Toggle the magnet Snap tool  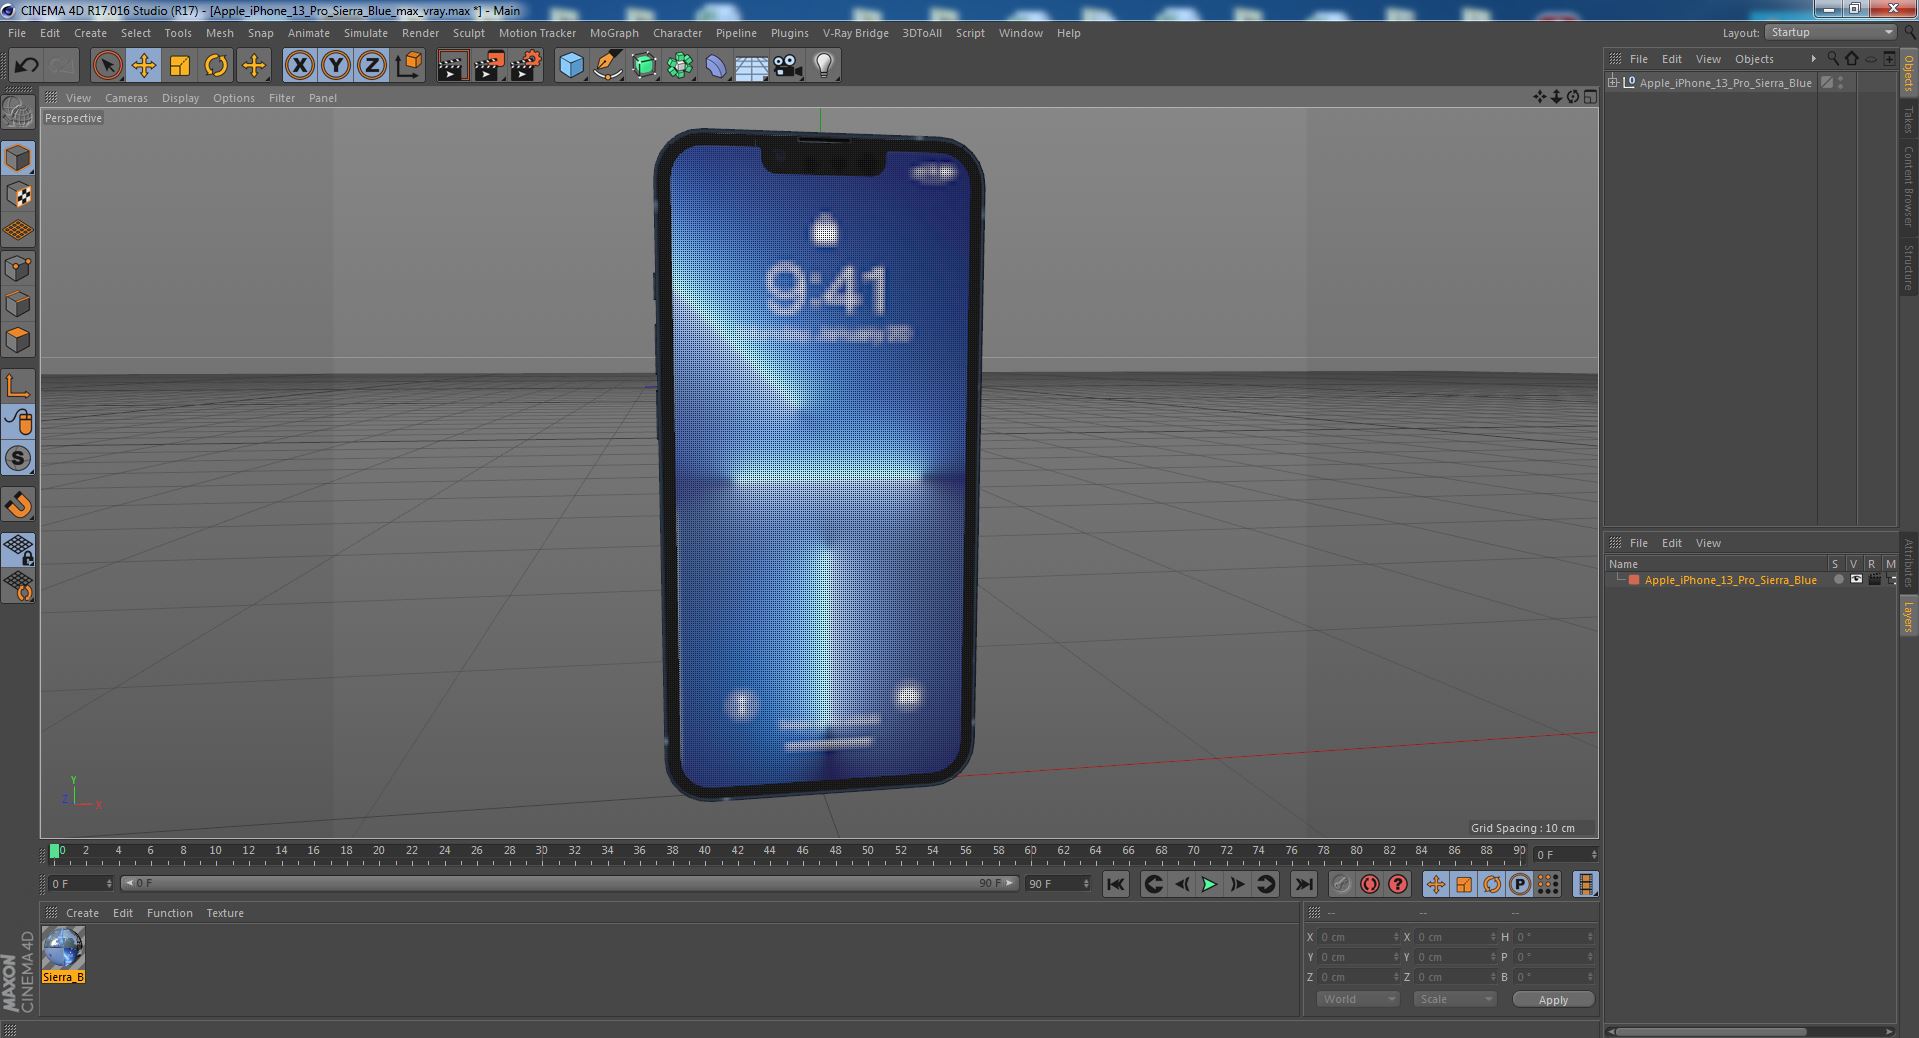(18, 505)
